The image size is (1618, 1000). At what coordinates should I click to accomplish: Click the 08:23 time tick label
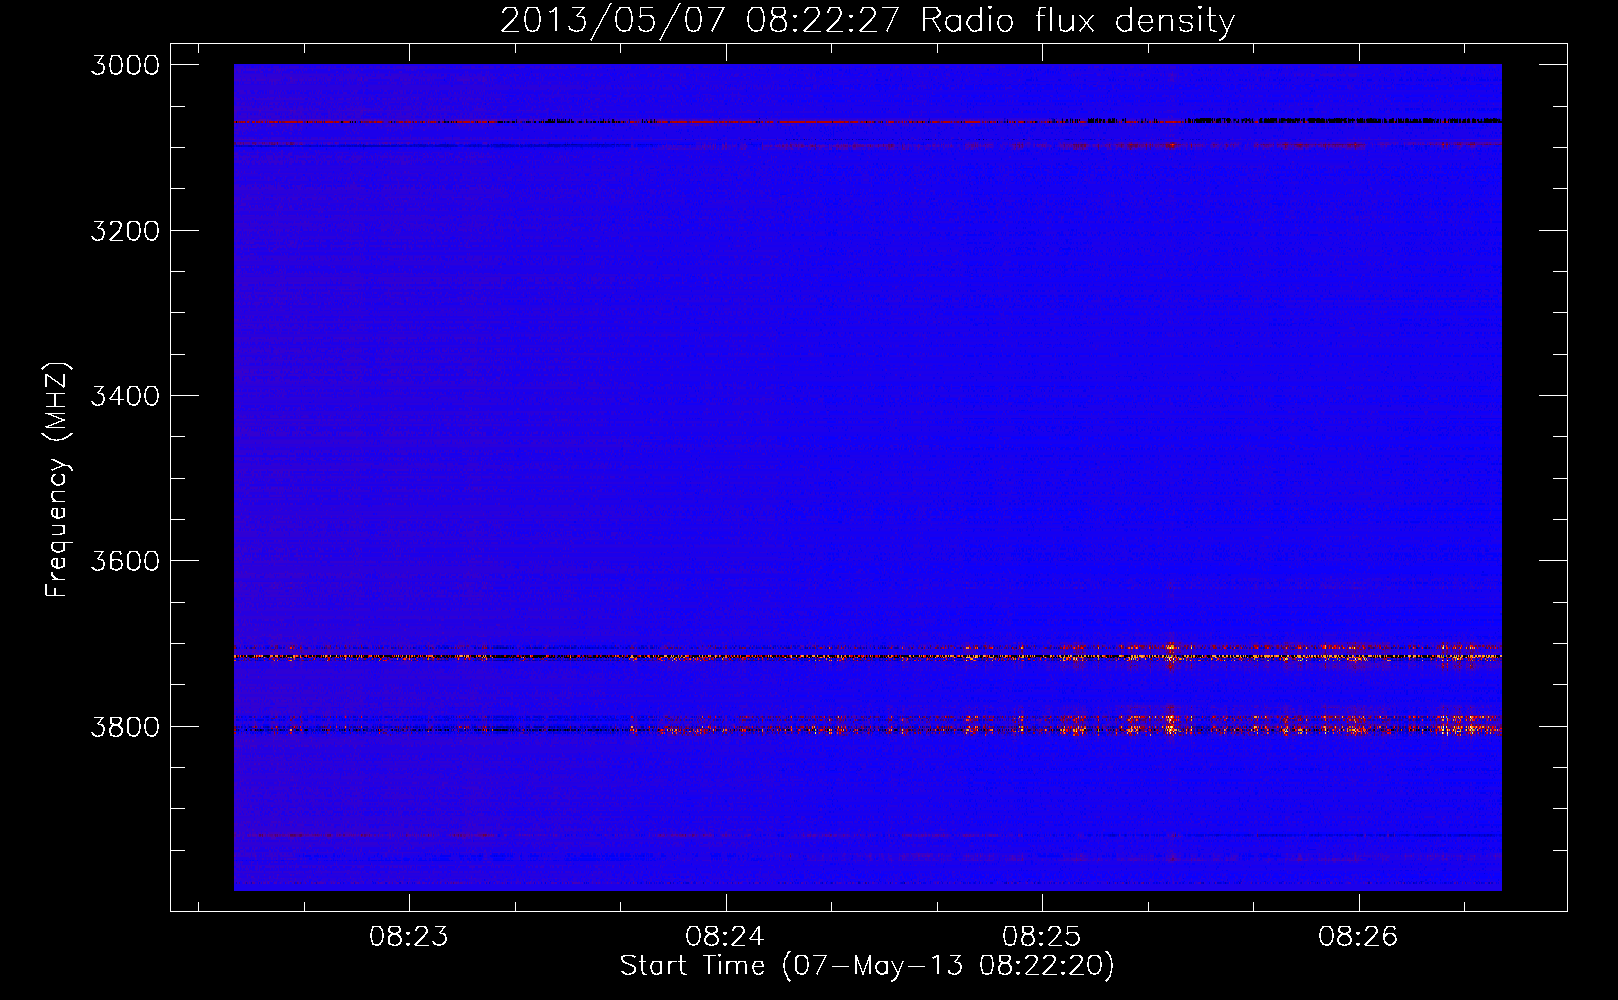pyautogui.click(x=408, y=937)
